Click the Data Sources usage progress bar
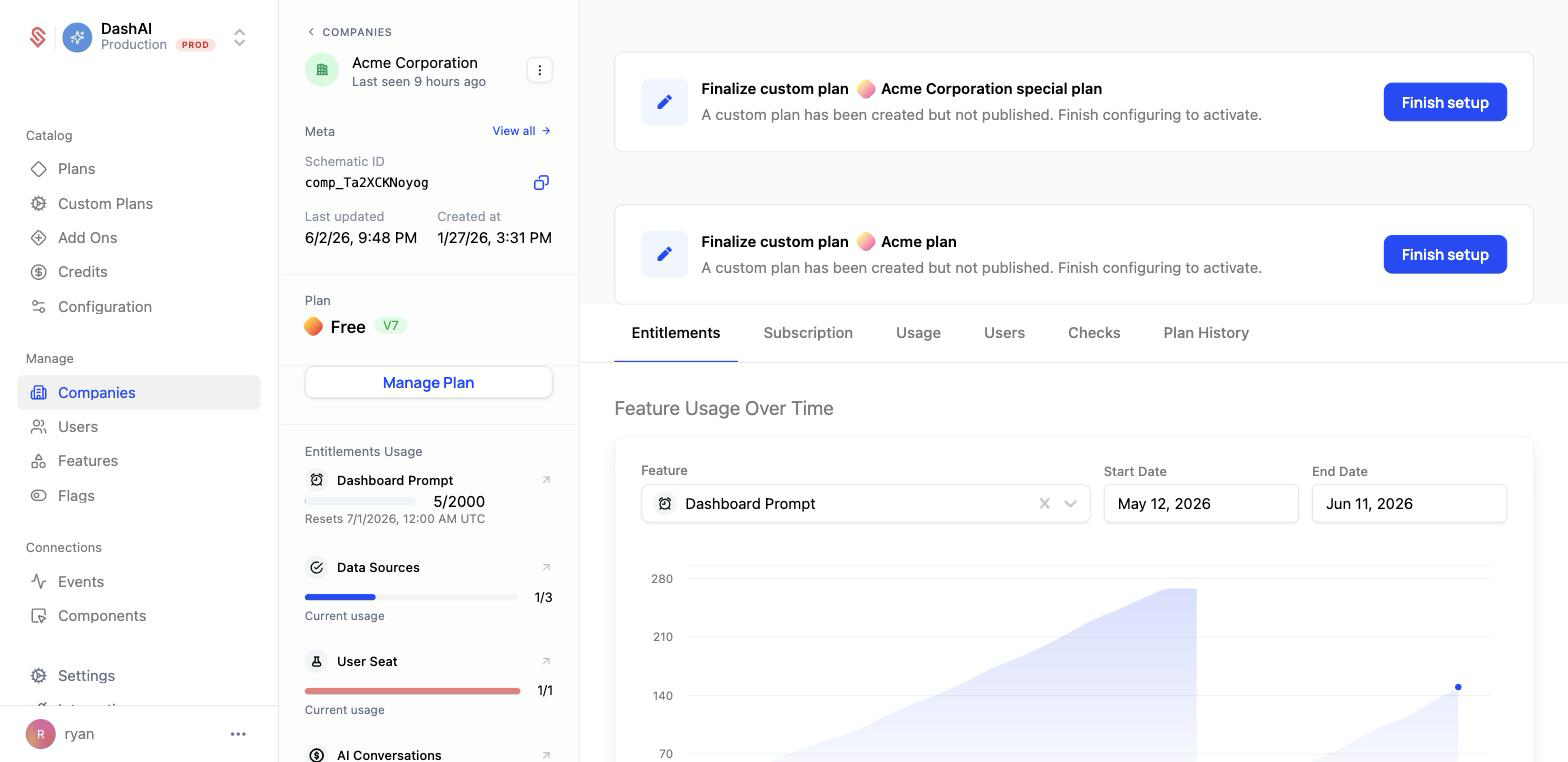This screenshot has width=1568, height=762. pos(411,597)
